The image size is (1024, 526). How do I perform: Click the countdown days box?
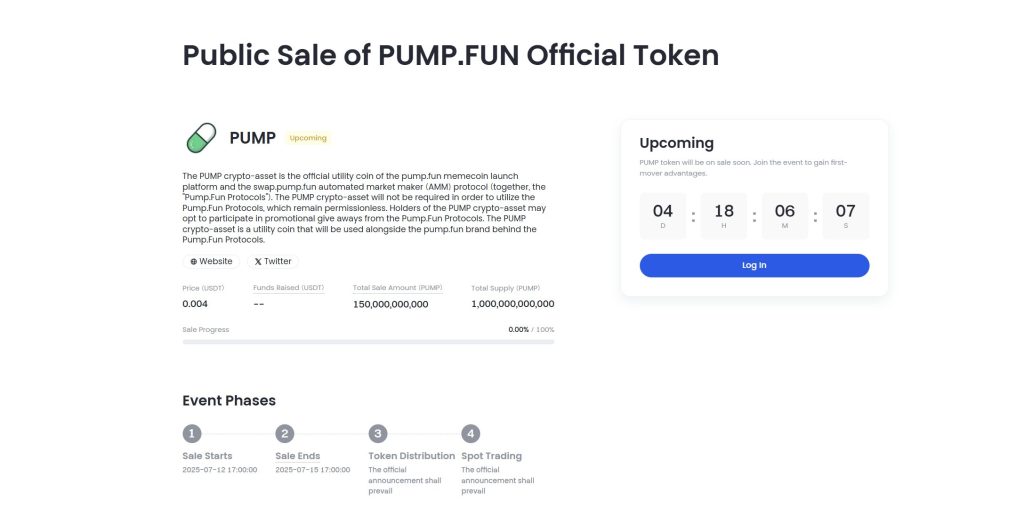click(663, 216)
